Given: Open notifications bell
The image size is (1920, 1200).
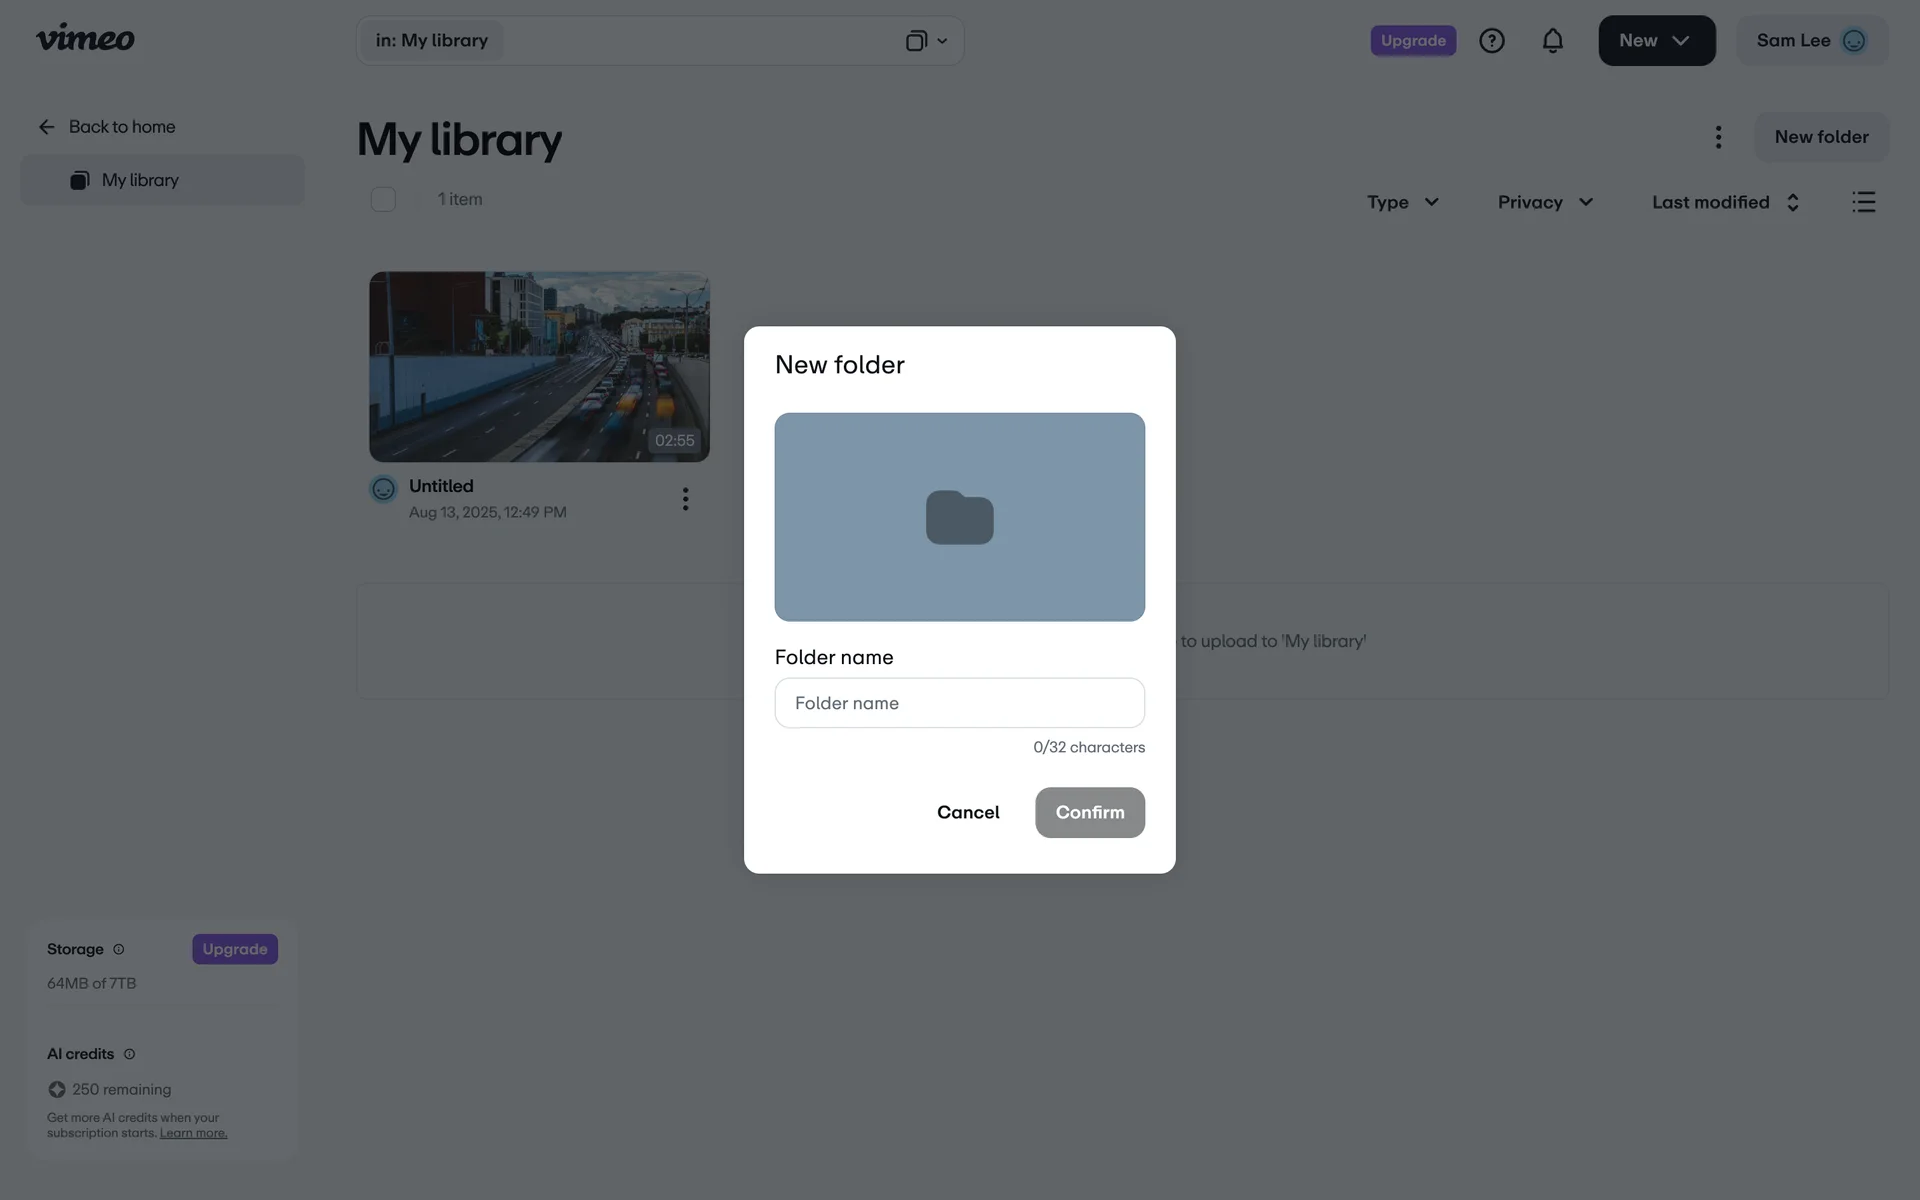Looking at the screenshot, I should [1552, 41].
